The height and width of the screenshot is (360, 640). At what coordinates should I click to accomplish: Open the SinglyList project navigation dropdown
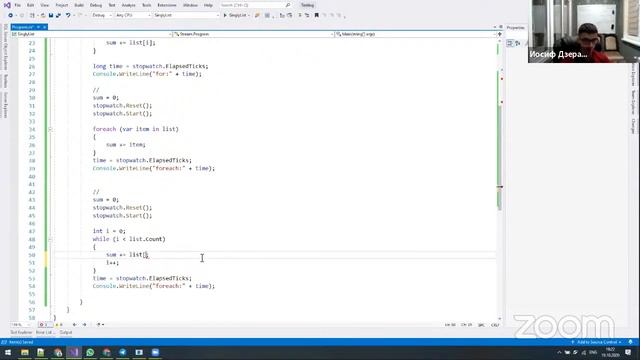coord(91,34)
